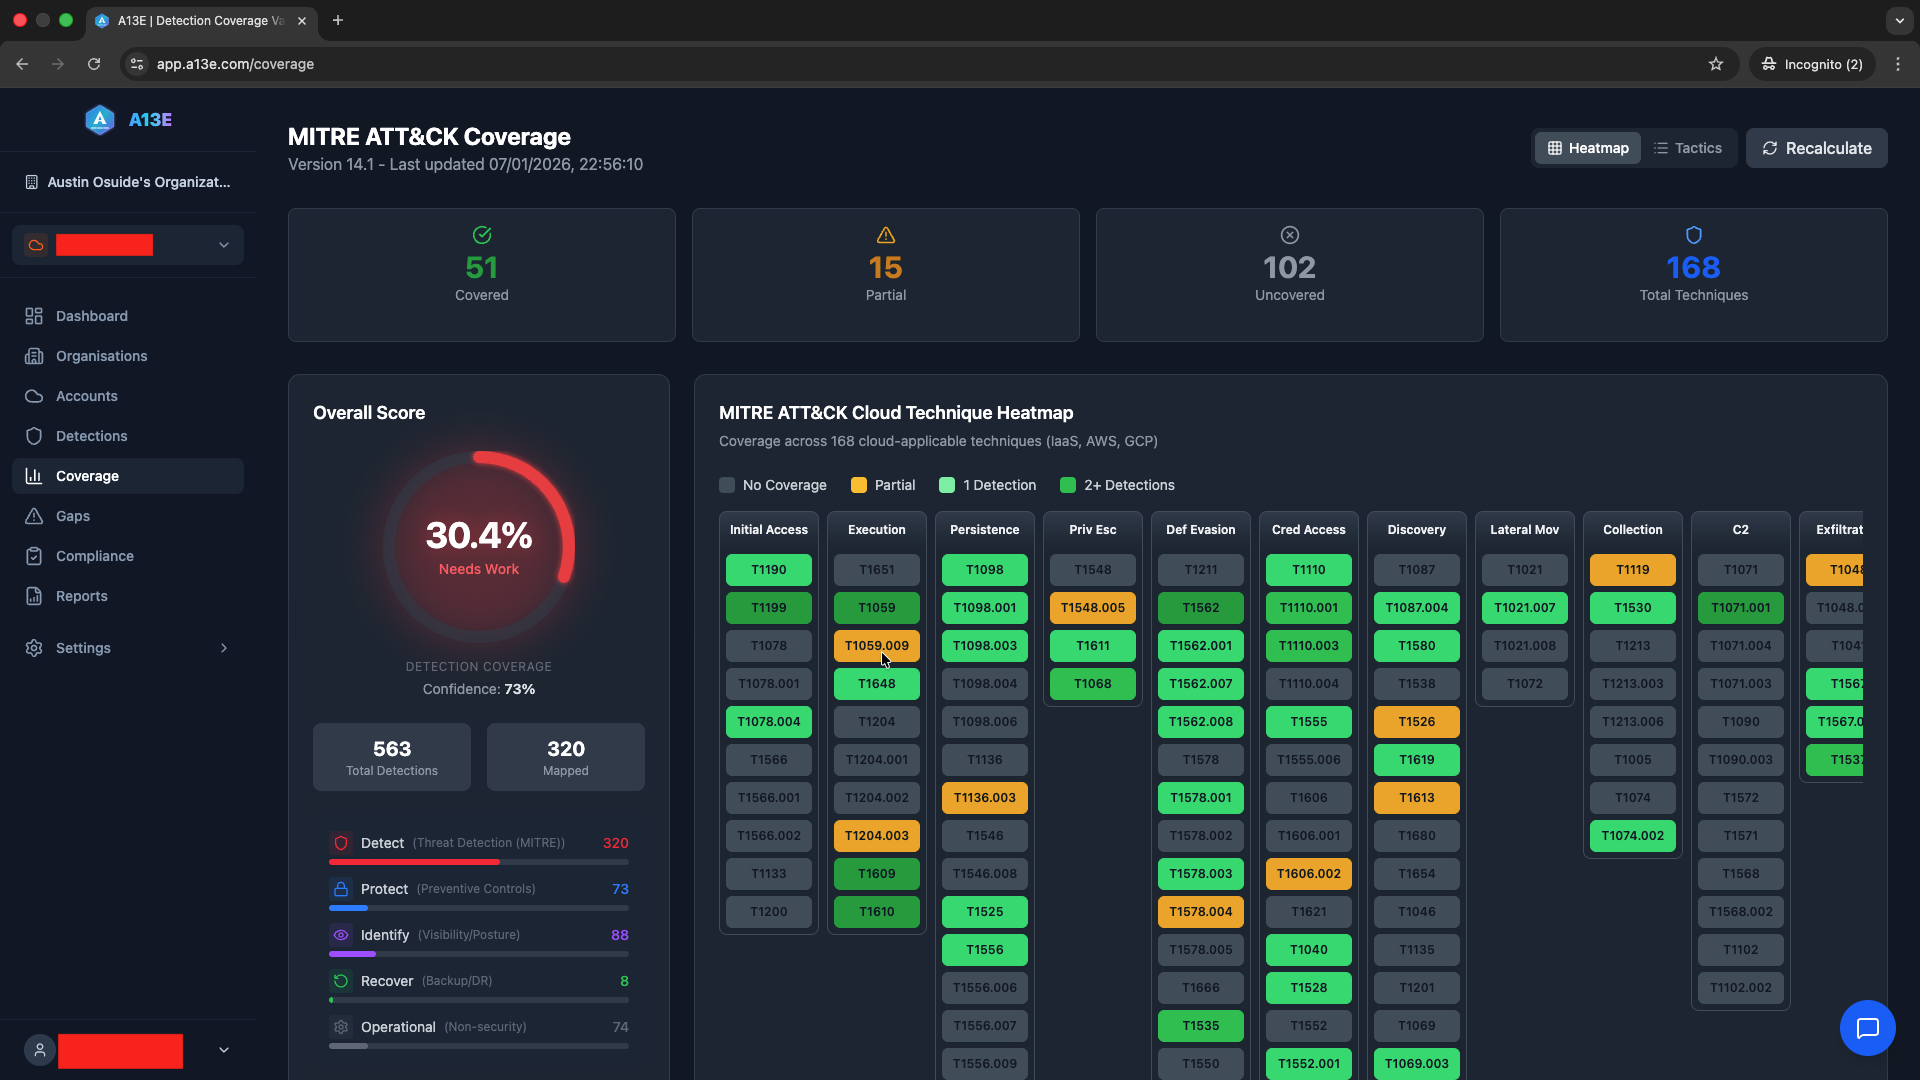
Task: Click the Recalculate button
Action: 1816,147
